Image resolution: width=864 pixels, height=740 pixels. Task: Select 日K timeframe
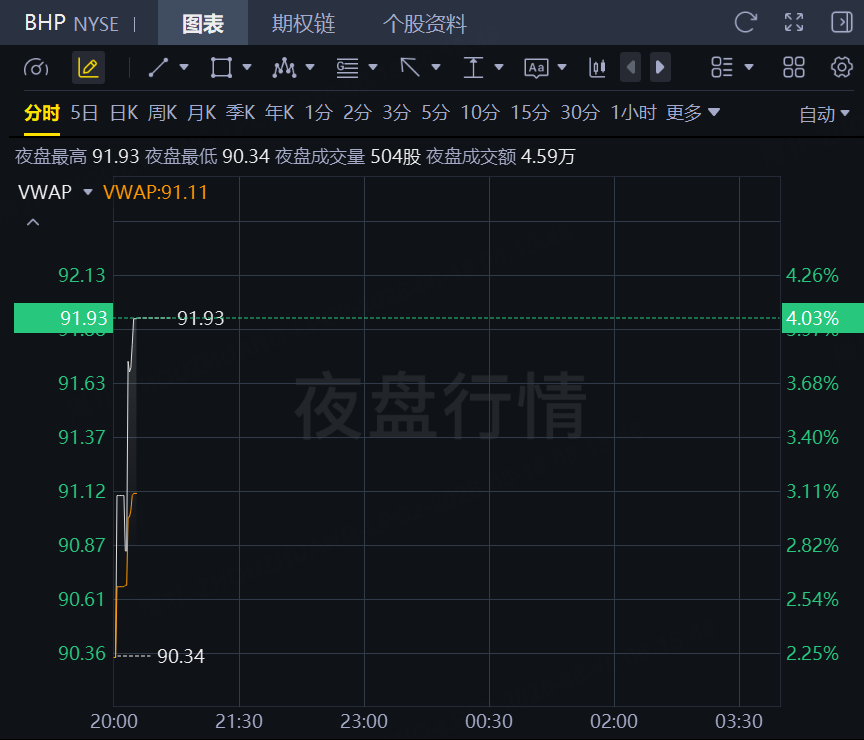click(x=124, y=113)
